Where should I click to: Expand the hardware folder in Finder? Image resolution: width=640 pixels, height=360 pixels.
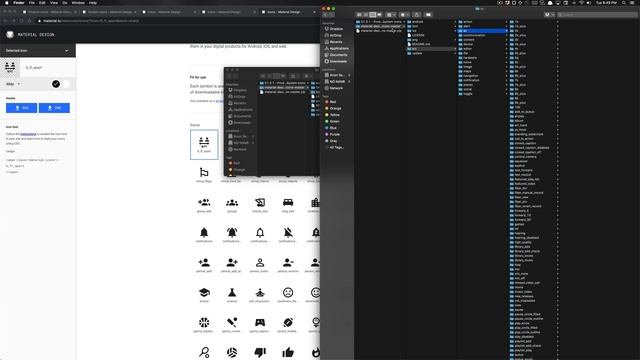[507, 58]
